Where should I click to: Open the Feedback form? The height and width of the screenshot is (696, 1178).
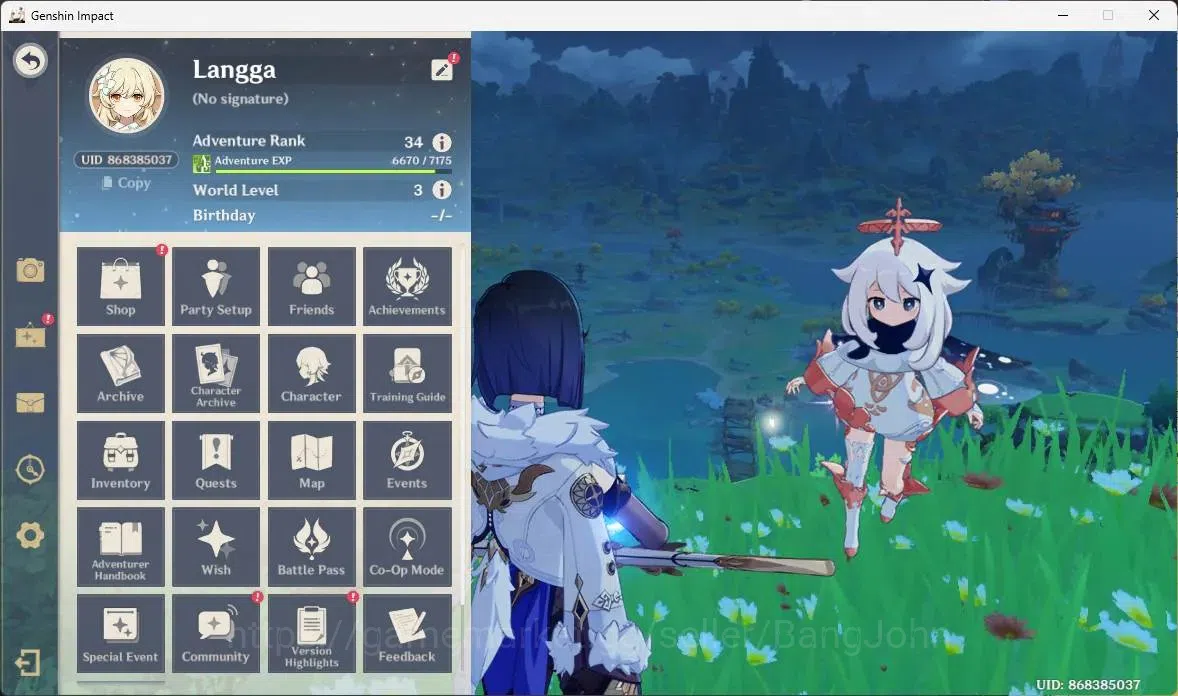tap(407, 634)
